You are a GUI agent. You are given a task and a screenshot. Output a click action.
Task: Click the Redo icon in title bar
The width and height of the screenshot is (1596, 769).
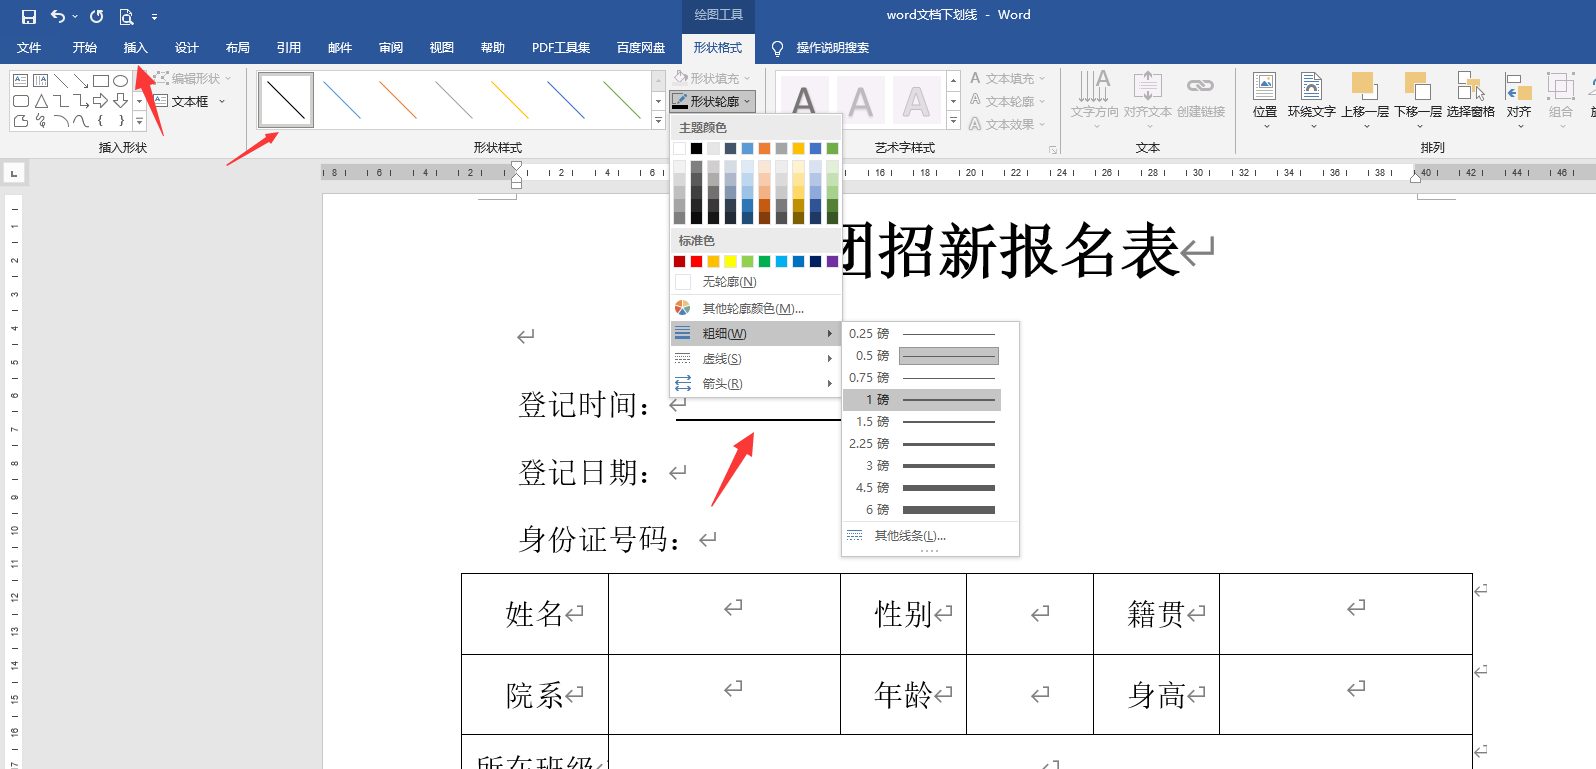[x=96, y=16]
